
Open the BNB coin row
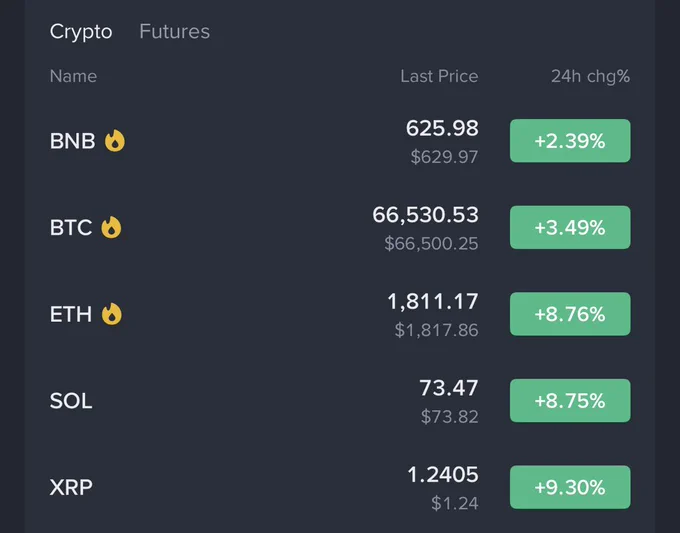[x=340, y=141]
